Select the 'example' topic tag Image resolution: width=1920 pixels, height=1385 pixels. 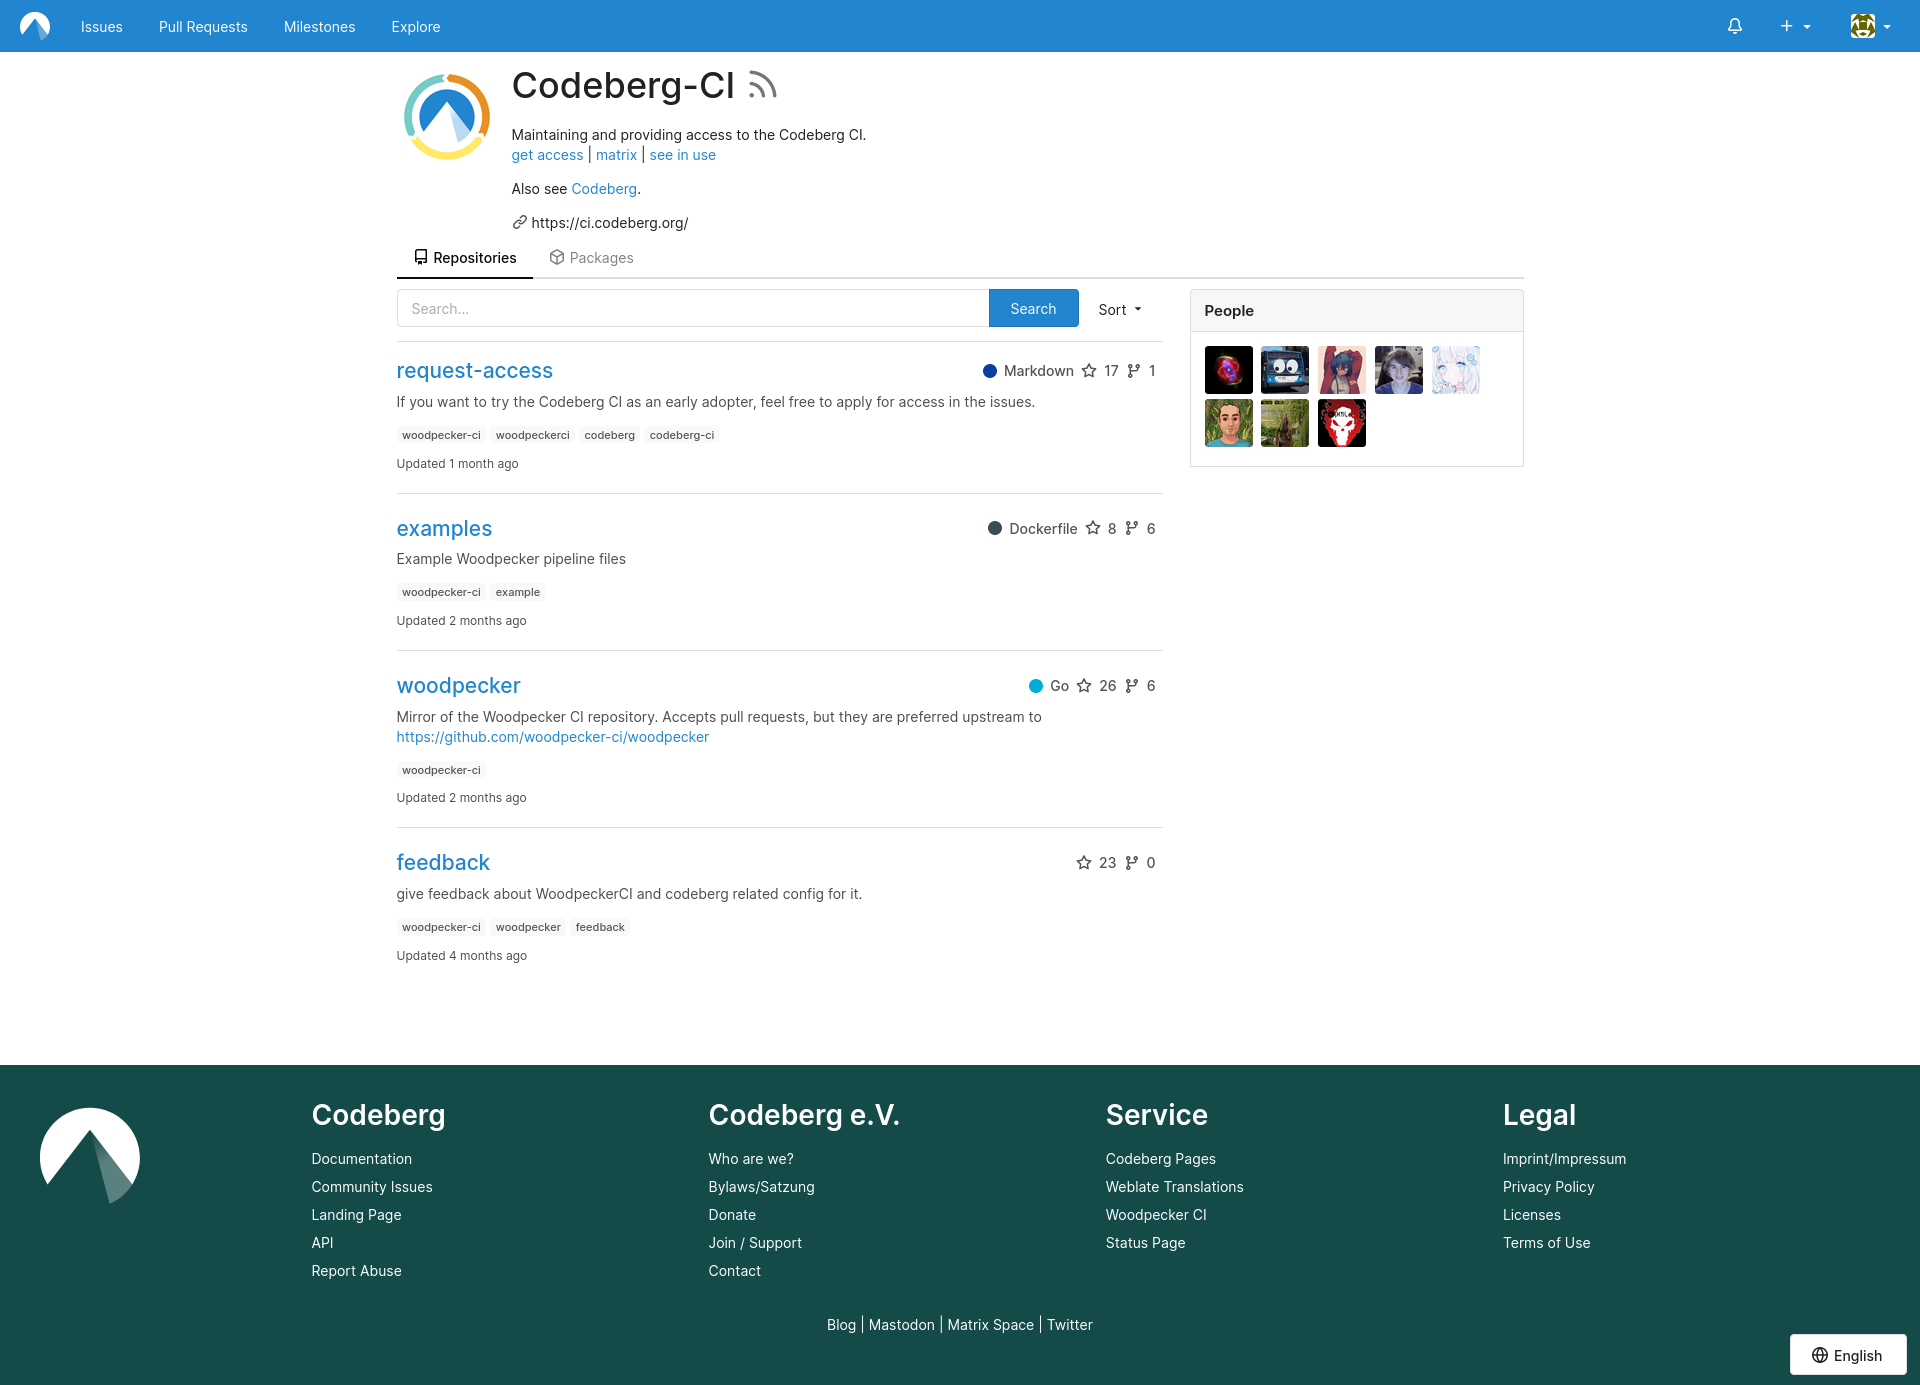(518, 592)
